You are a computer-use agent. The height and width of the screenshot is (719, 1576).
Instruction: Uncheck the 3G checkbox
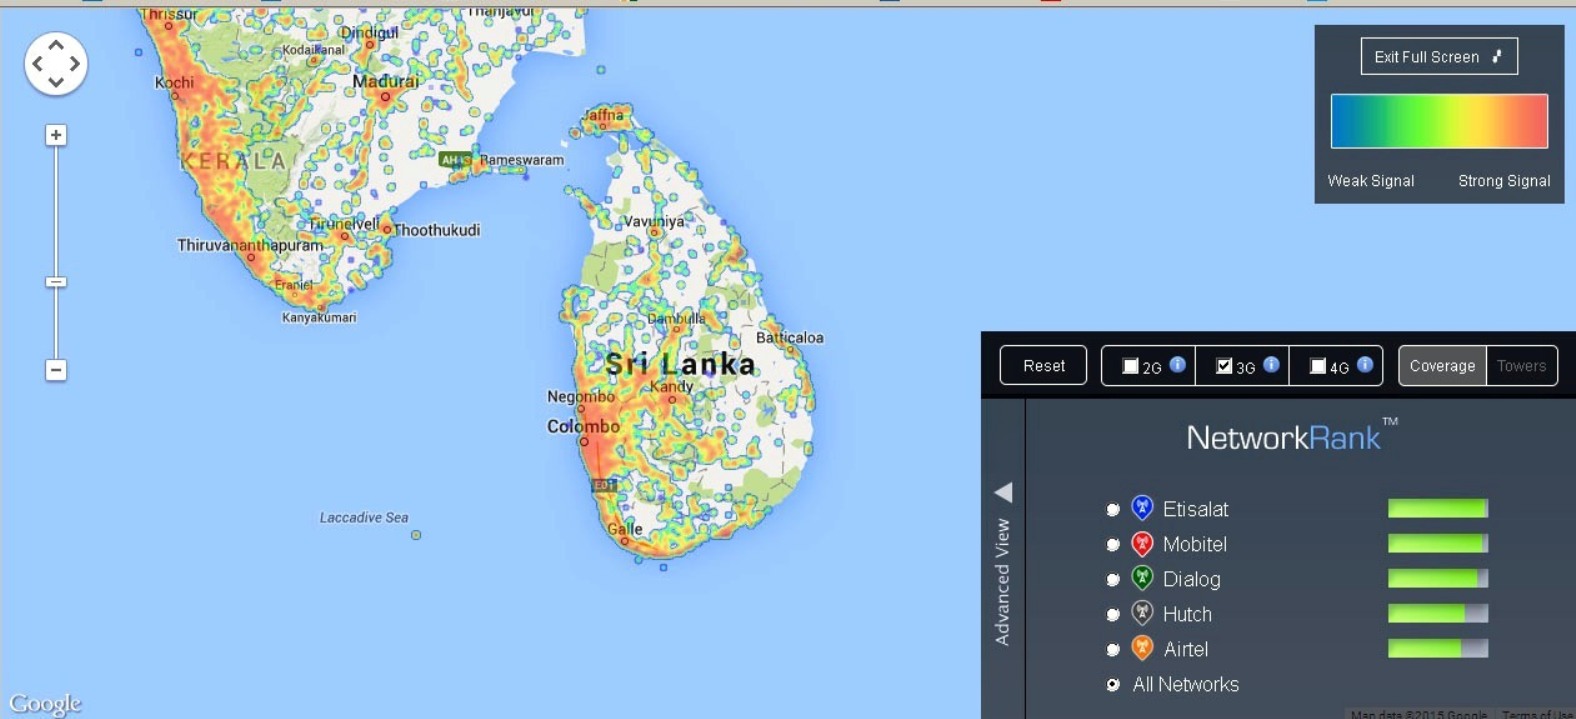(x=1224, y=366)
